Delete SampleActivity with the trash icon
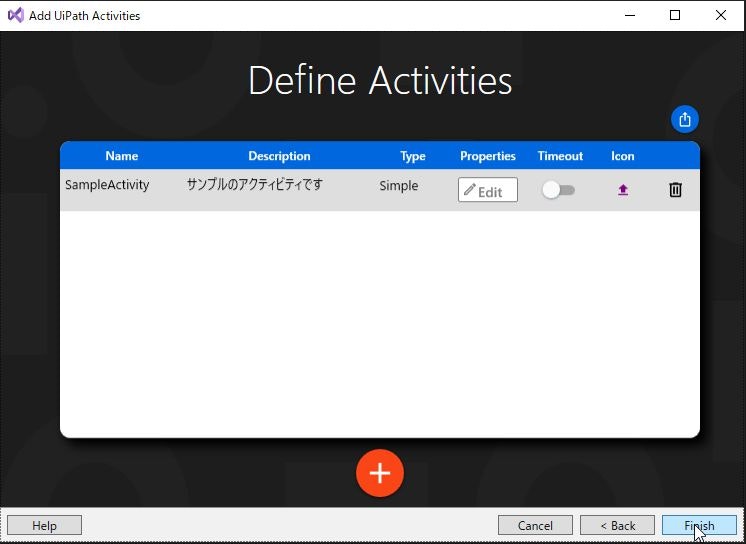The height and width of the screenshot is (544, 746). click(x=675, y=190)
